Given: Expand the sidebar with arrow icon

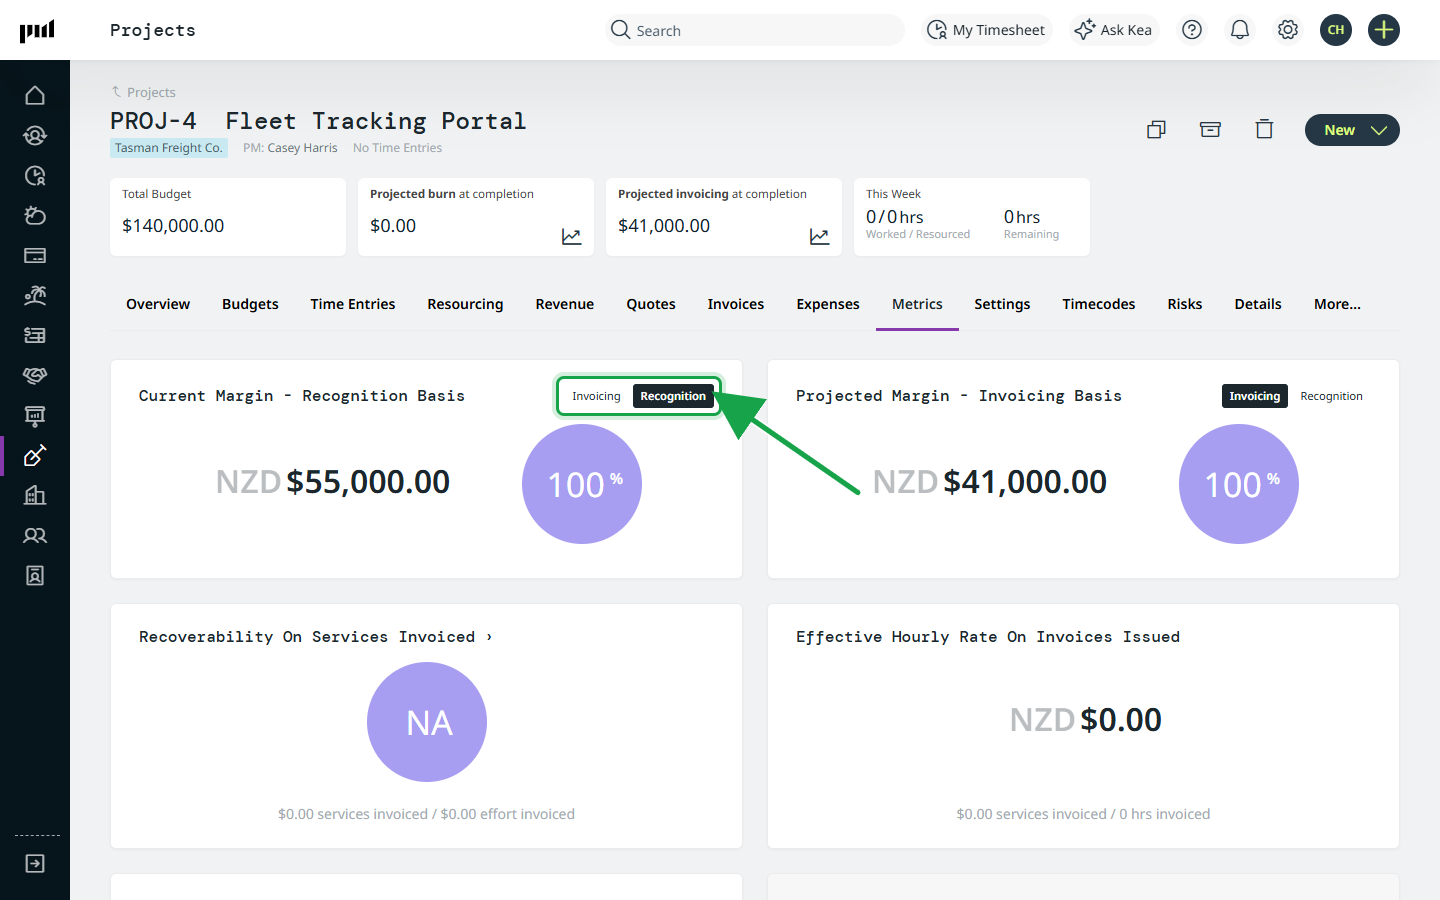Looking at the screenshot, I should (35, 863).
